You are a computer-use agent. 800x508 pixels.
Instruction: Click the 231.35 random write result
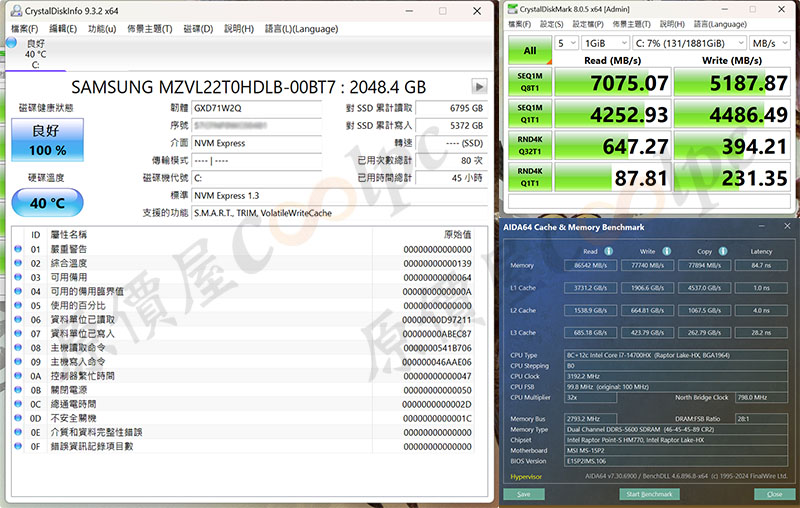(732, 177)
